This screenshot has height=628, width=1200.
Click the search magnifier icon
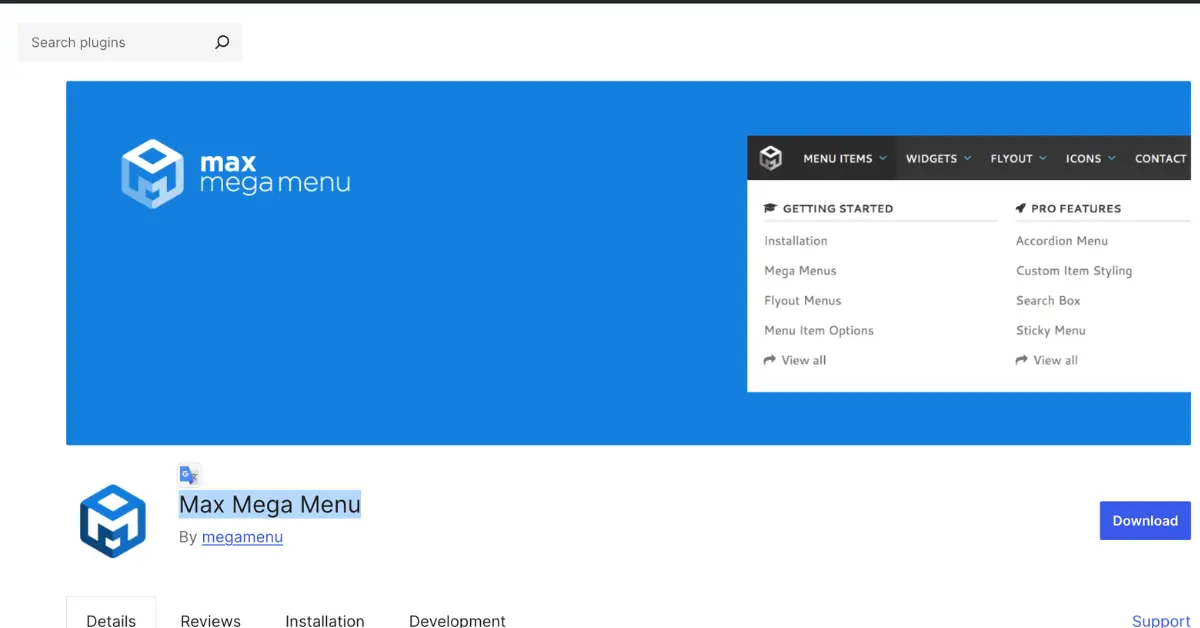pyautogui.click(x=222, y=42)
